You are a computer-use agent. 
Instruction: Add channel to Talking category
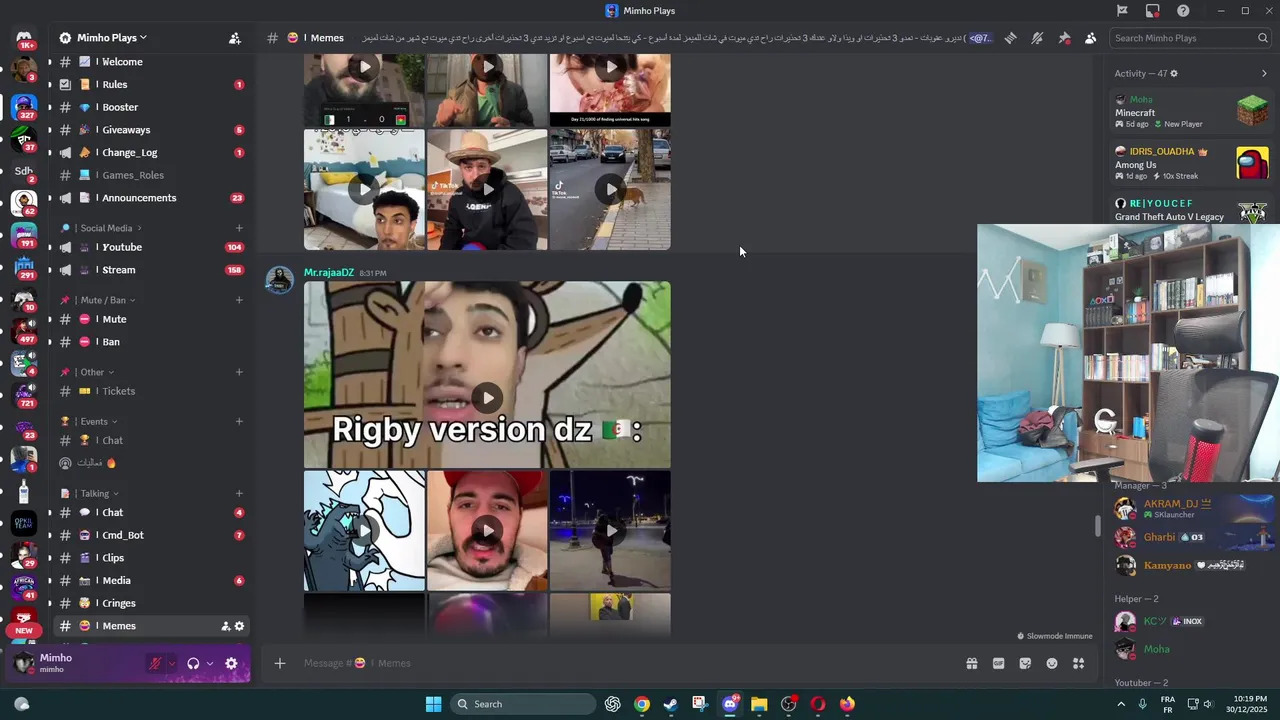[x=239, y=493]
